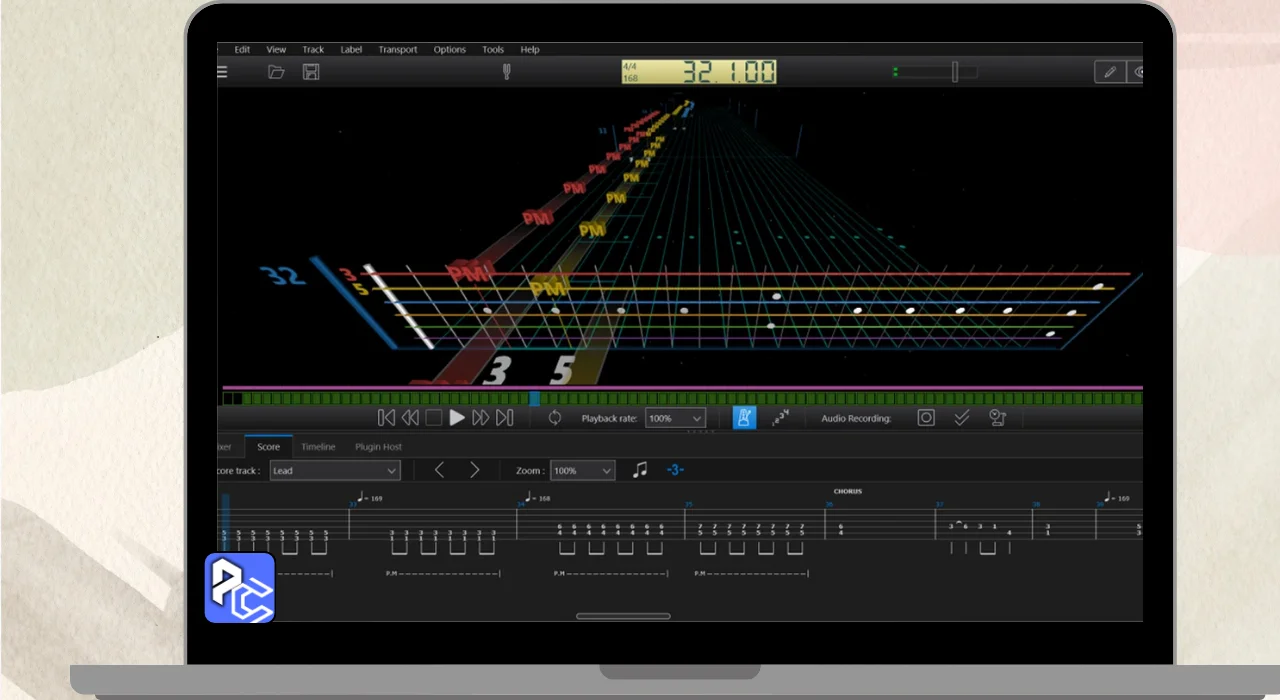Click the pencil edit mode icon
This screenshot has height=700, width=1280.
(x=1109, y=72)
